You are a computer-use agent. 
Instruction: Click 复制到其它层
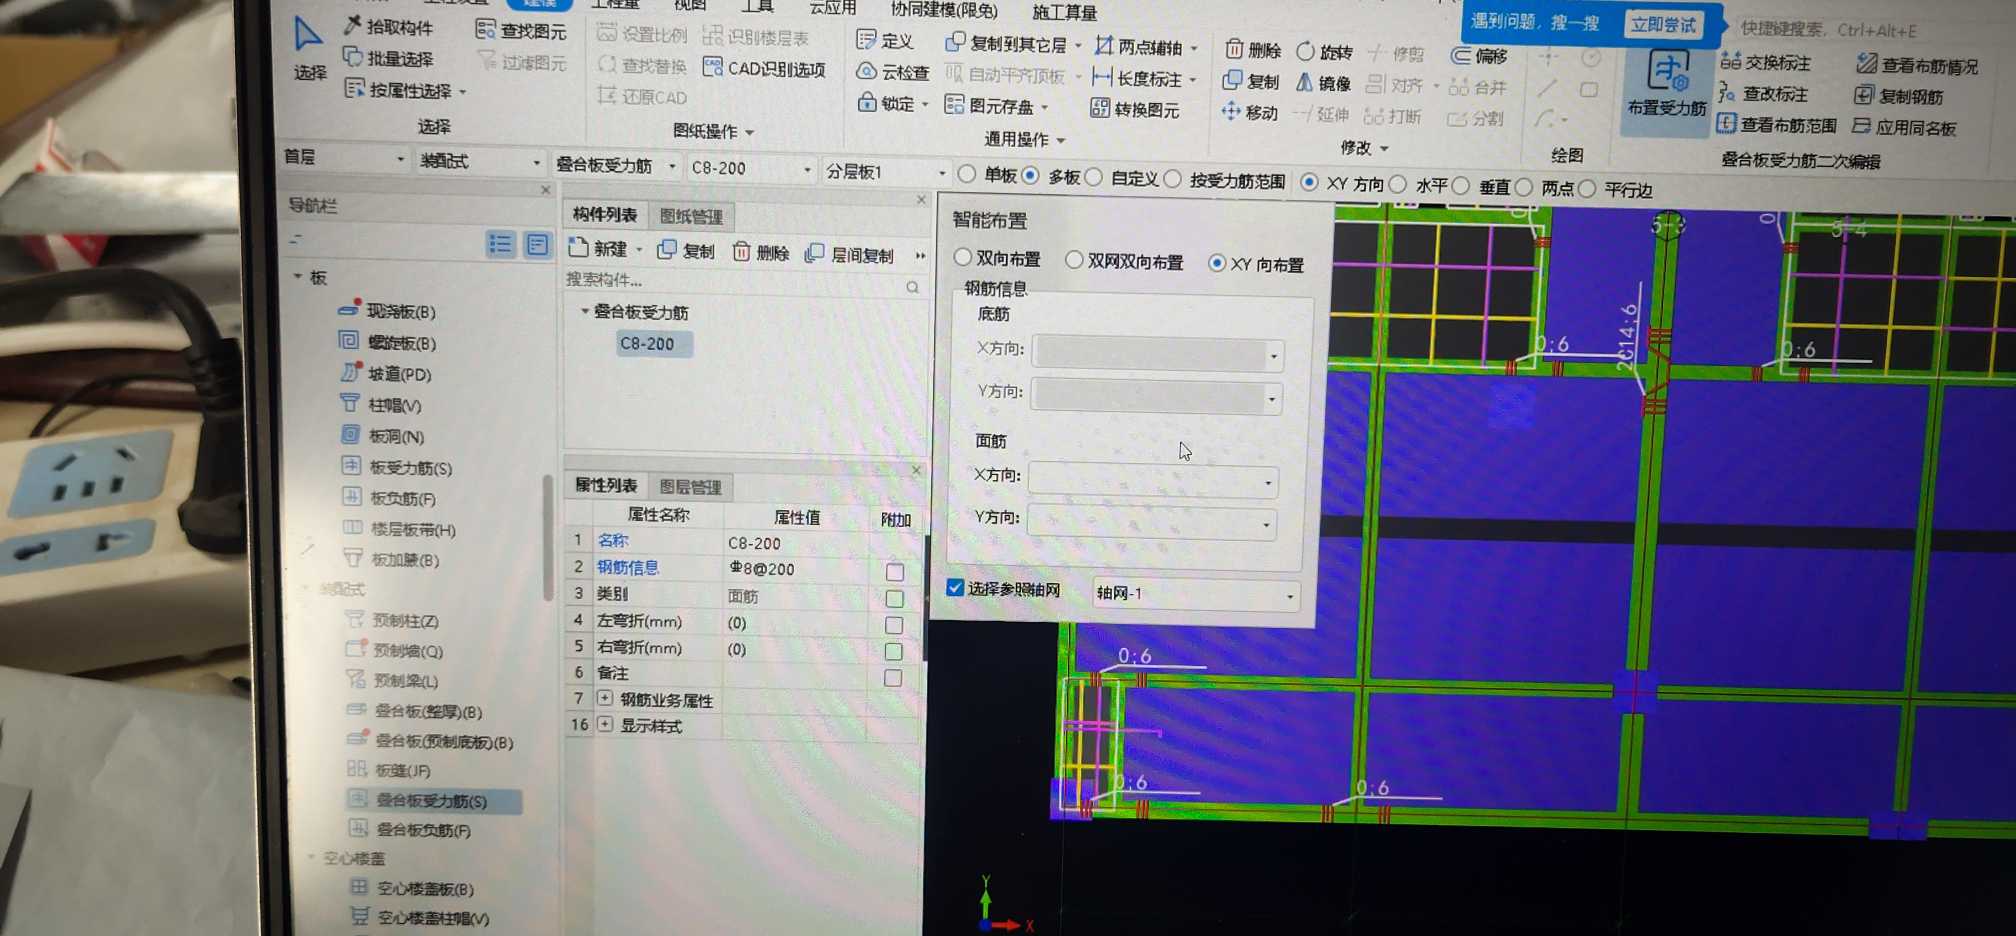pyautogui.click(x=1013, y=44)
